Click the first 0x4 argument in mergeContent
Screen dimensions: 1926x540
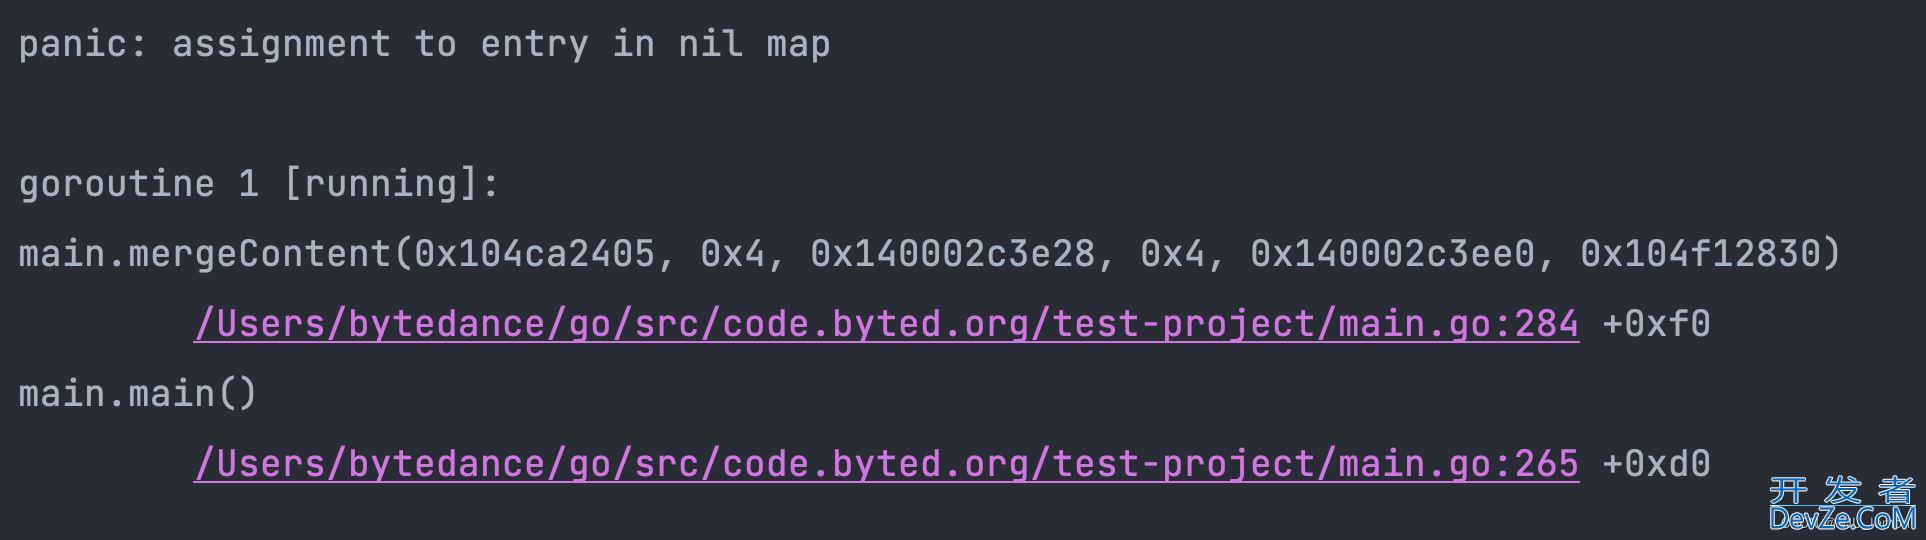coord(732,254)
